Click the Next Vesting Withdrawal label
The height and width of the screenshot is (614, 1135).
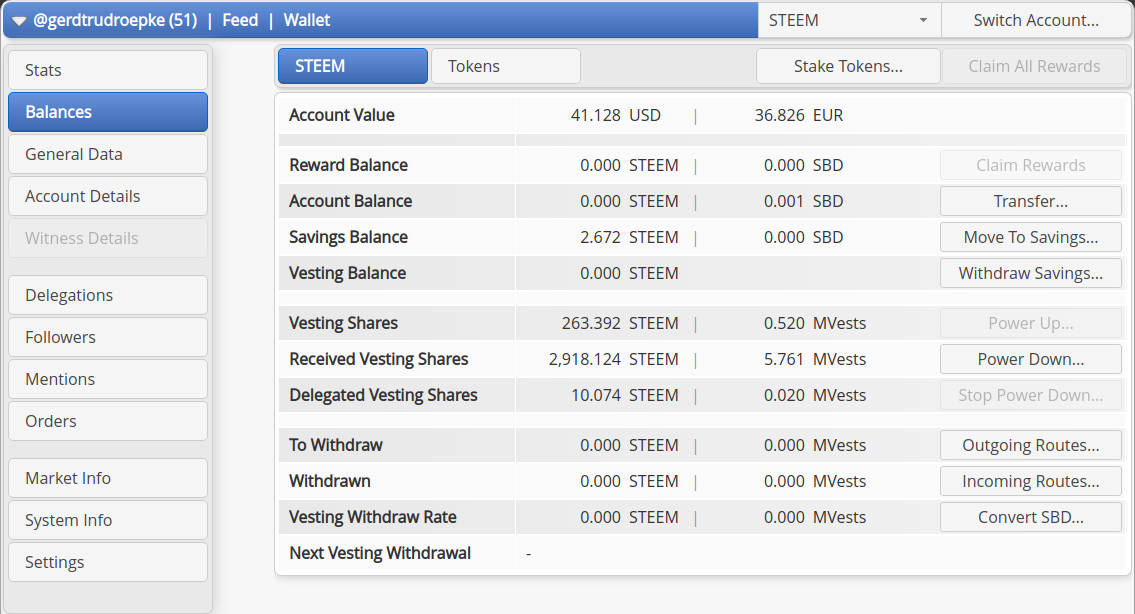pos(380,553)
